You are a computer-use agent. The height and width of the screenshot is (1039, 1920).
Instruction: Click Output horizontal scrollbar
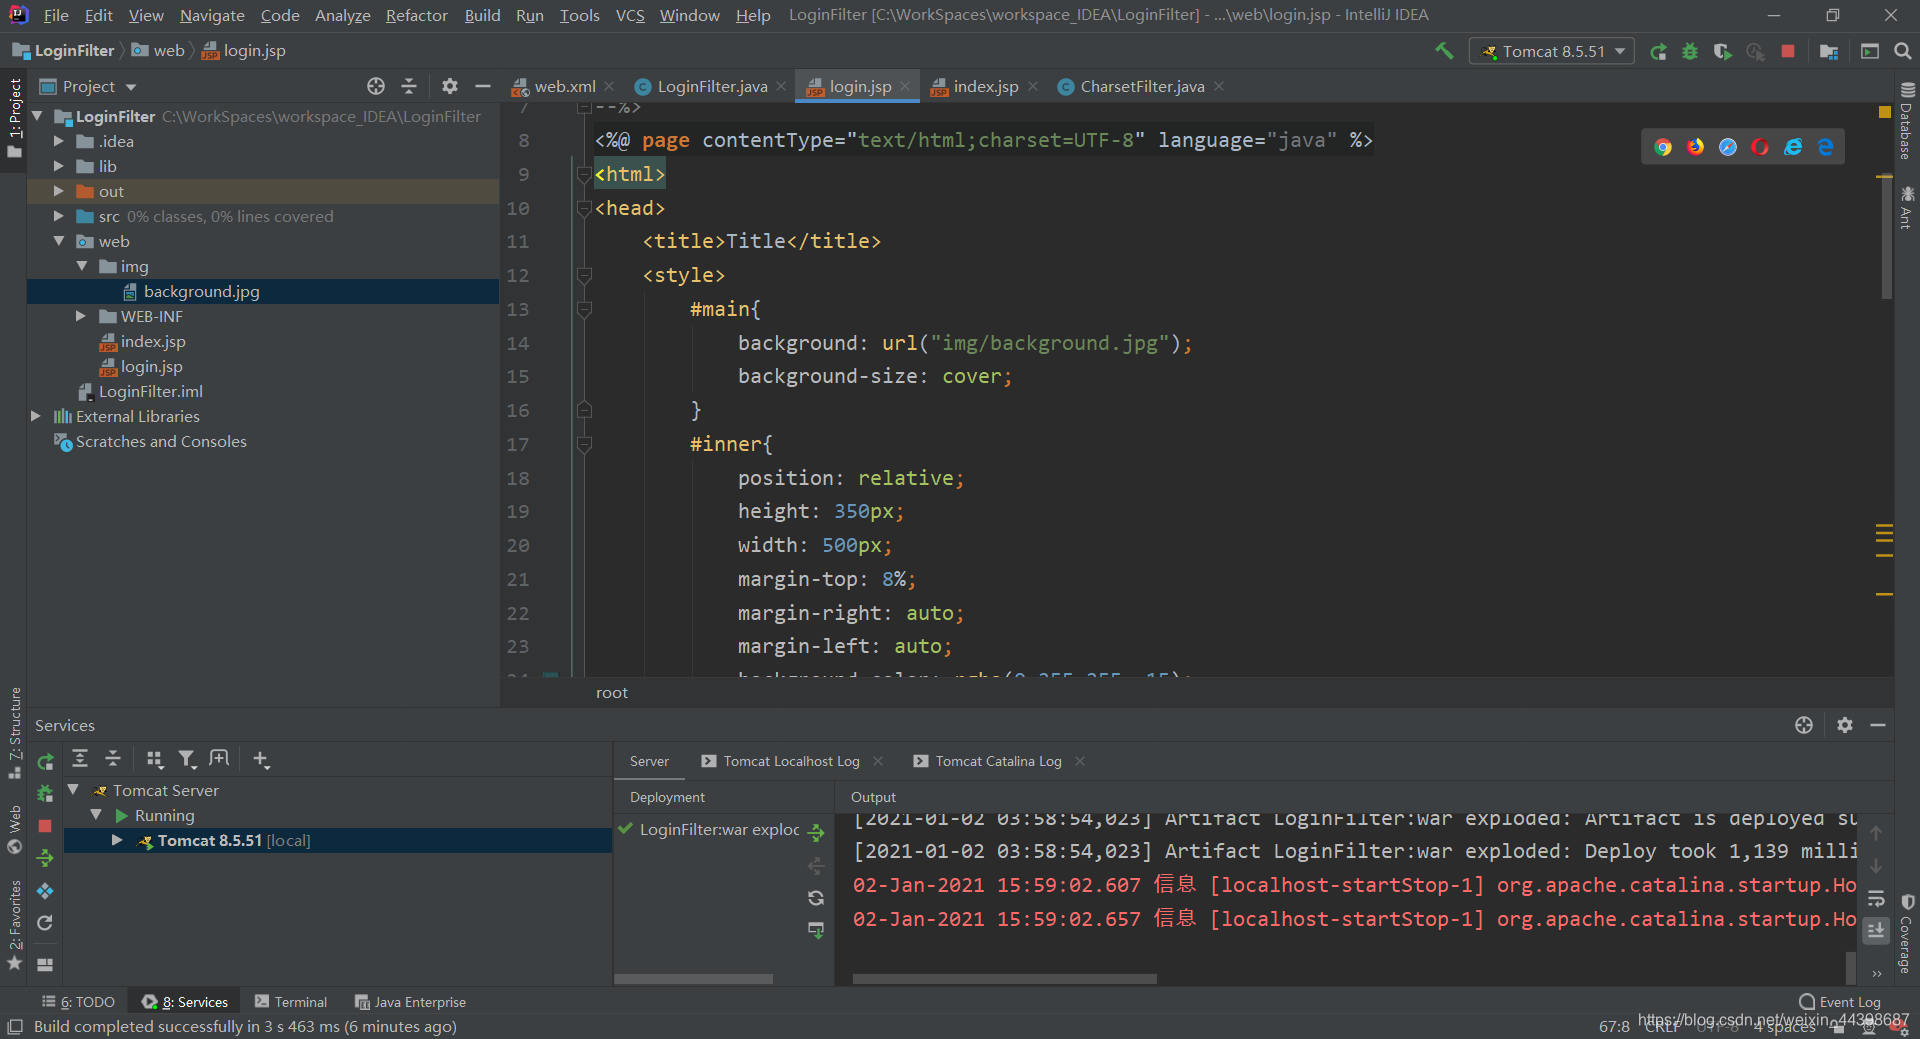coord(1004,979)
